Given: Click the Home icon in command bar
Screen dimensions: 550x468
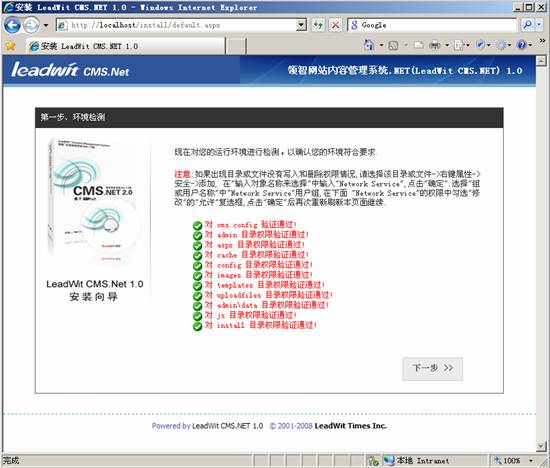Looking at the screenshot, I should click(x=369, y=45).
